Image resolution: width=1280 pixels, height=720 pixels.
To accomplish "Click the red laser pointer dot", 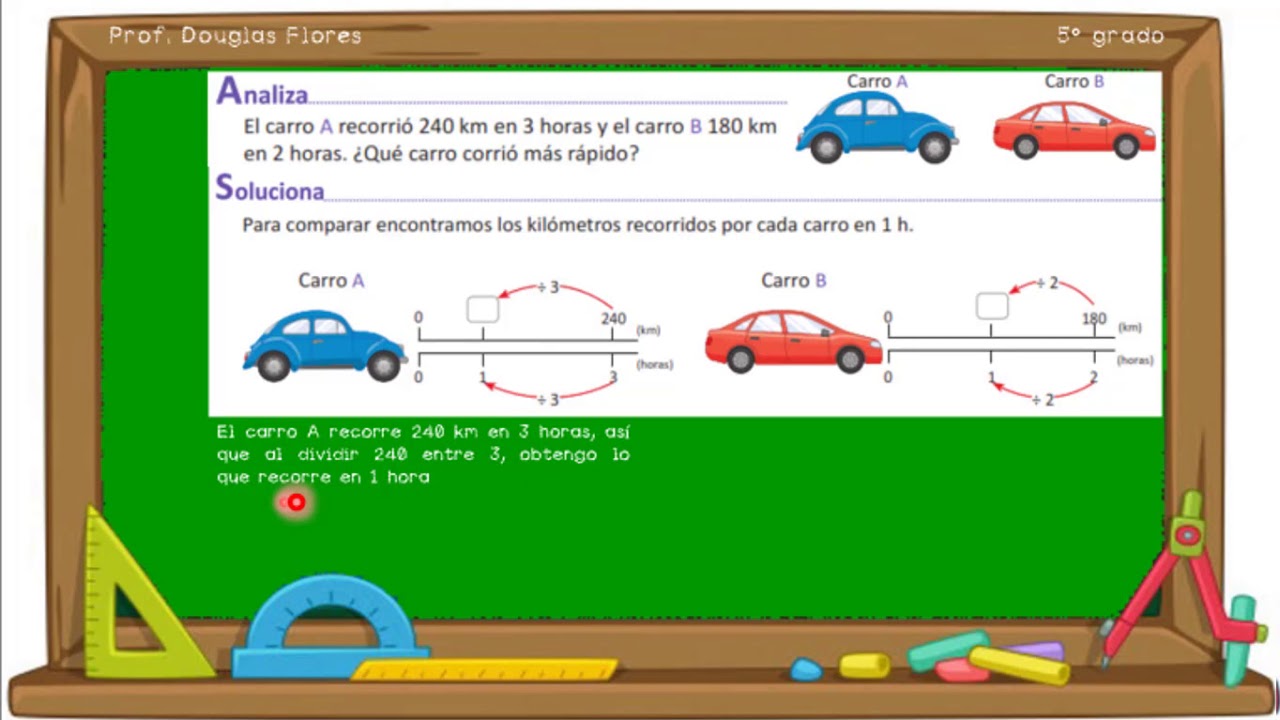I will pos(296,502).
